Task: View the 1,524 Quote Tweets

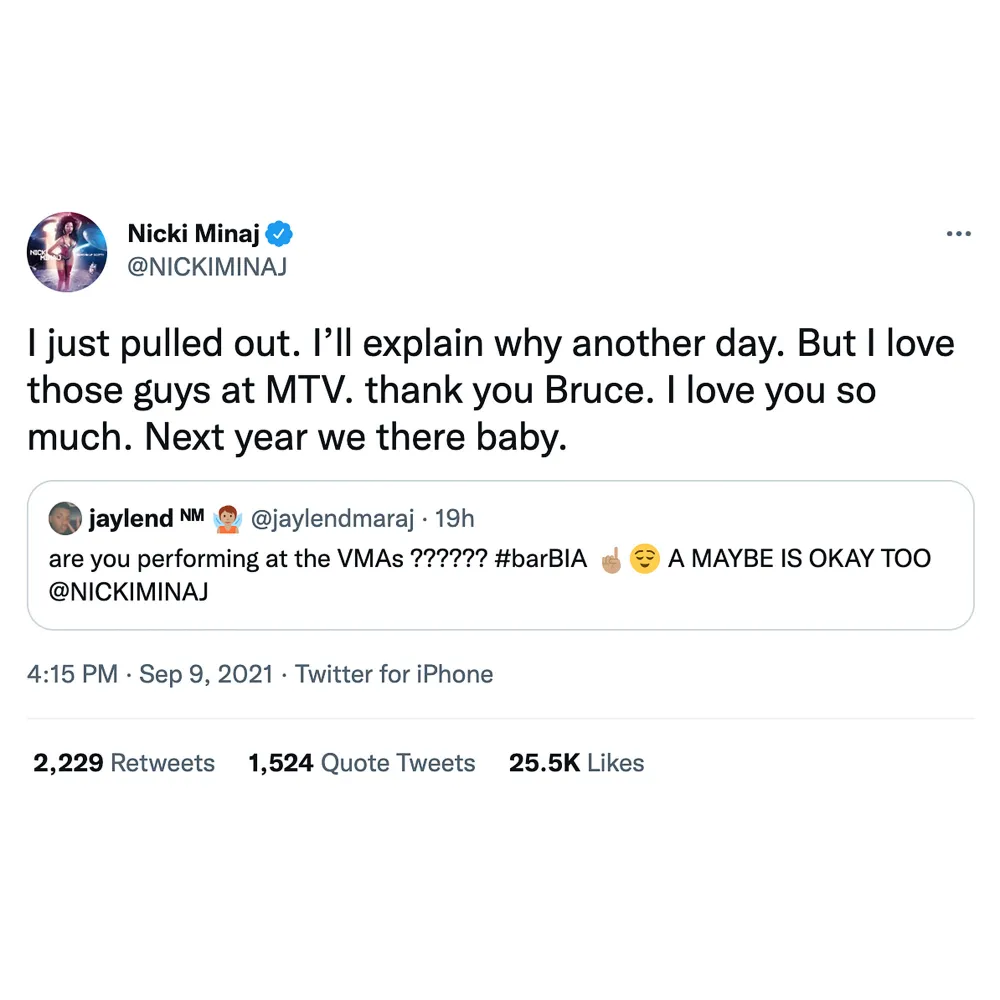Action: 361,763
